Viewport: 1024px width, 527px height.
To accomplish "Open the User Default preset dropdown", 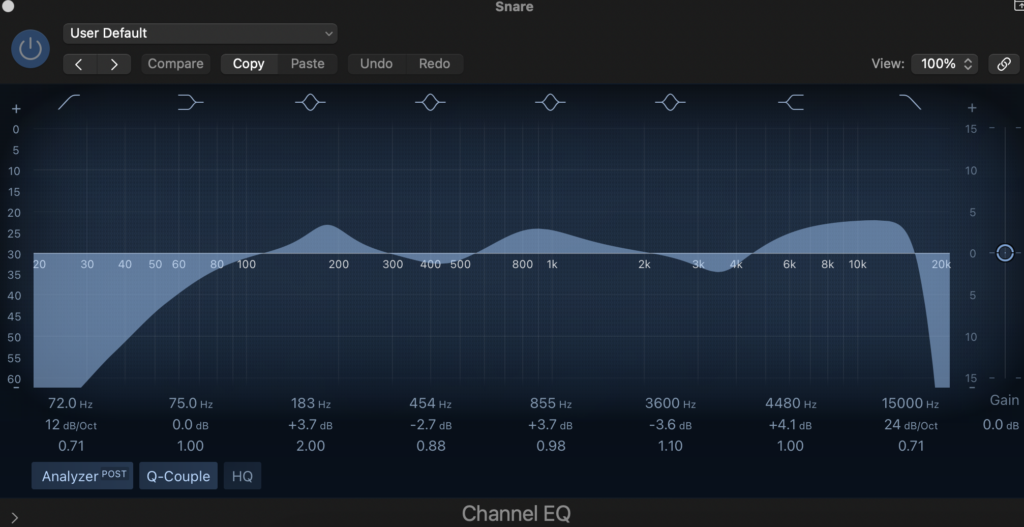I will pyautogui.click(x=200, y=33).
